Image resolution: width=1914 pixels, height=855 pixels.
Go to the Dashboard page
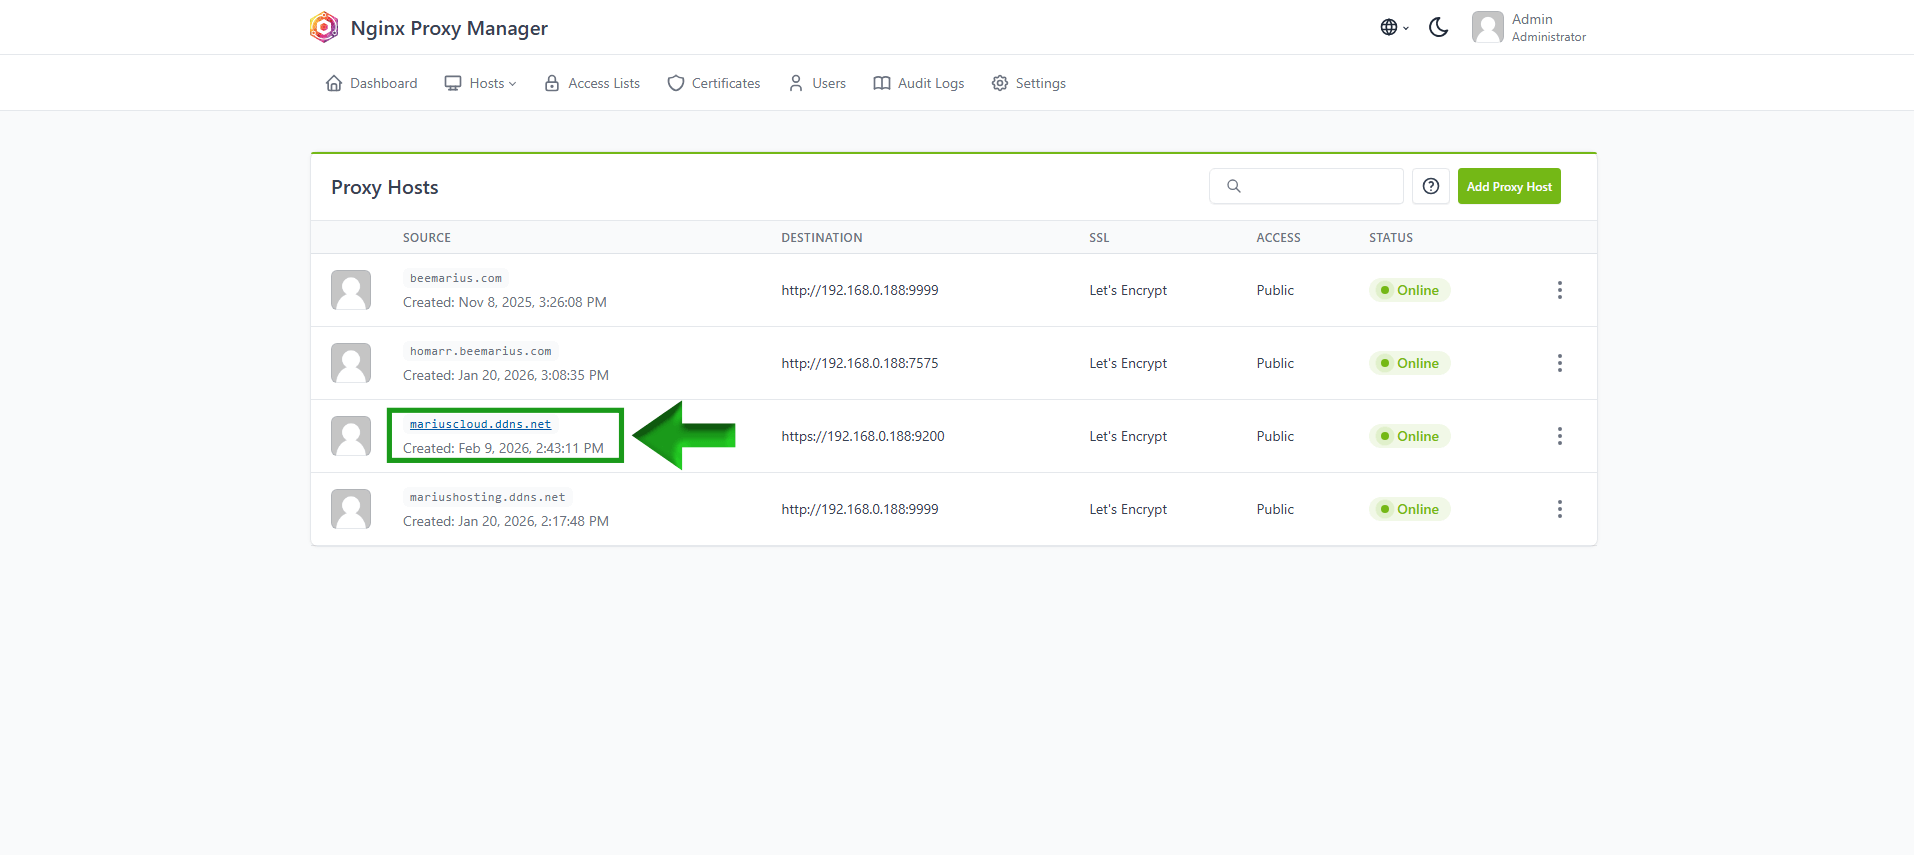372,83
